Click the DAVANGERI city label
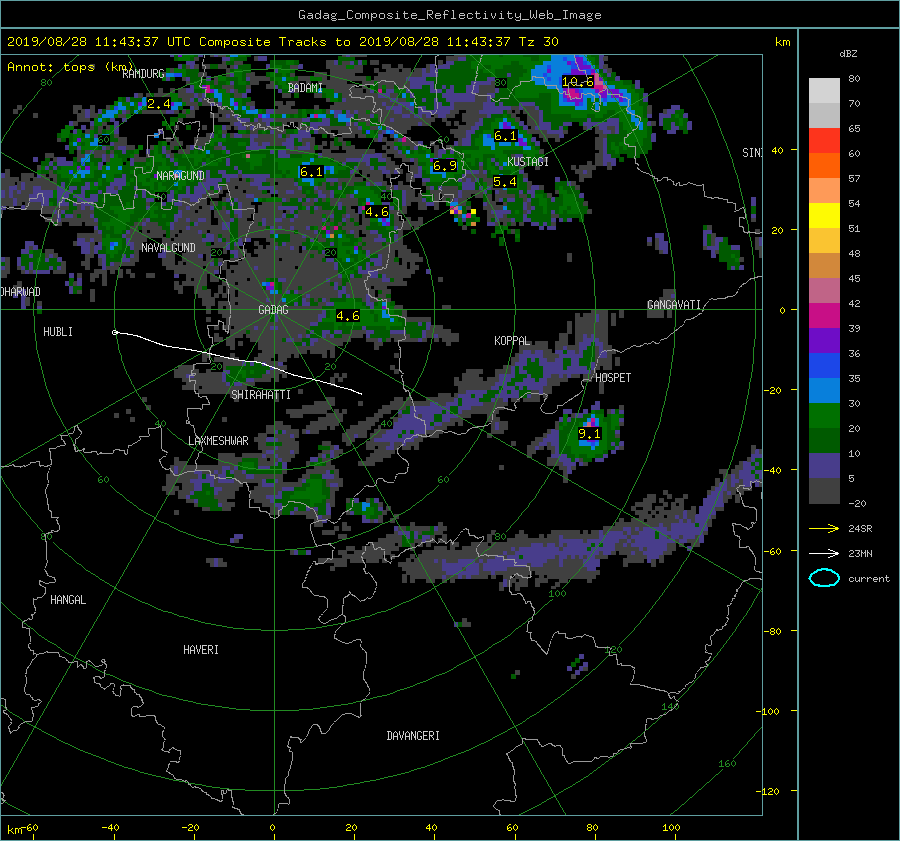Viewport: 900px width, 841px height. tap(413, 735)
